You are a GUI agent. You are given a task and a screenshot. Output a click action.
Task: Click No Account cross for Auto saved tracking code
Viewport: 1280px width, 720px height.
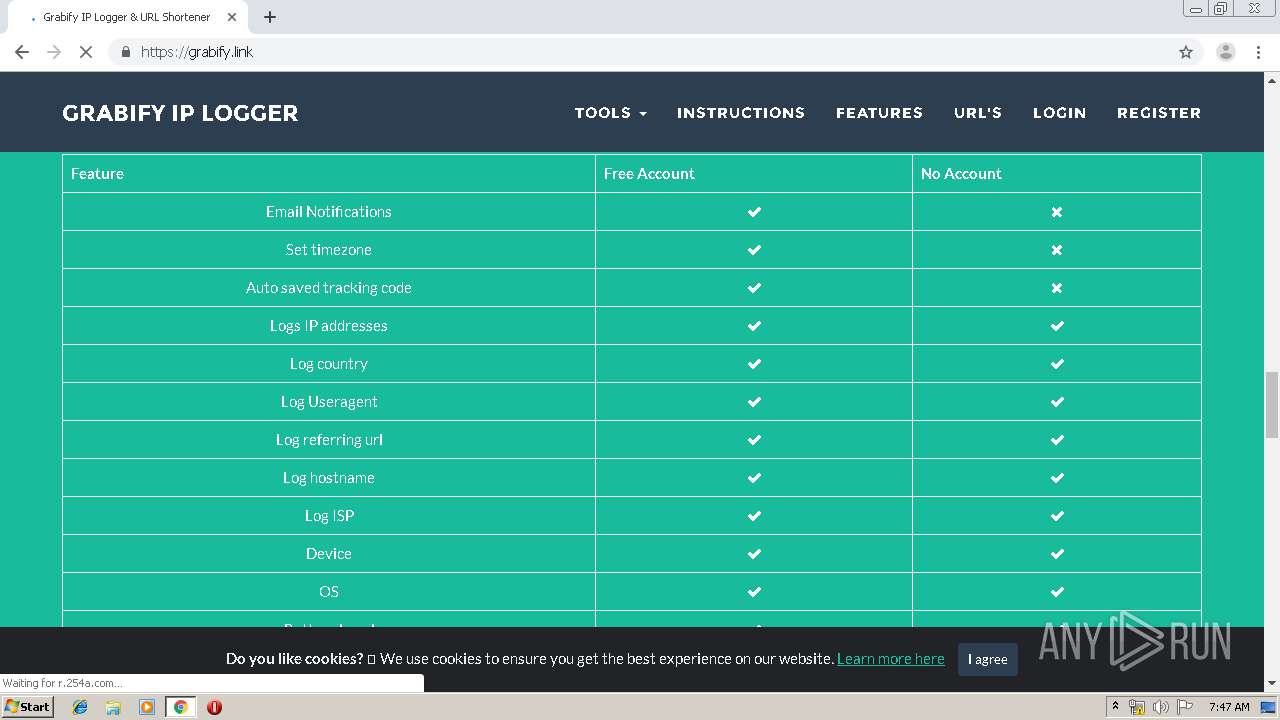click(x=1057, y=288)
